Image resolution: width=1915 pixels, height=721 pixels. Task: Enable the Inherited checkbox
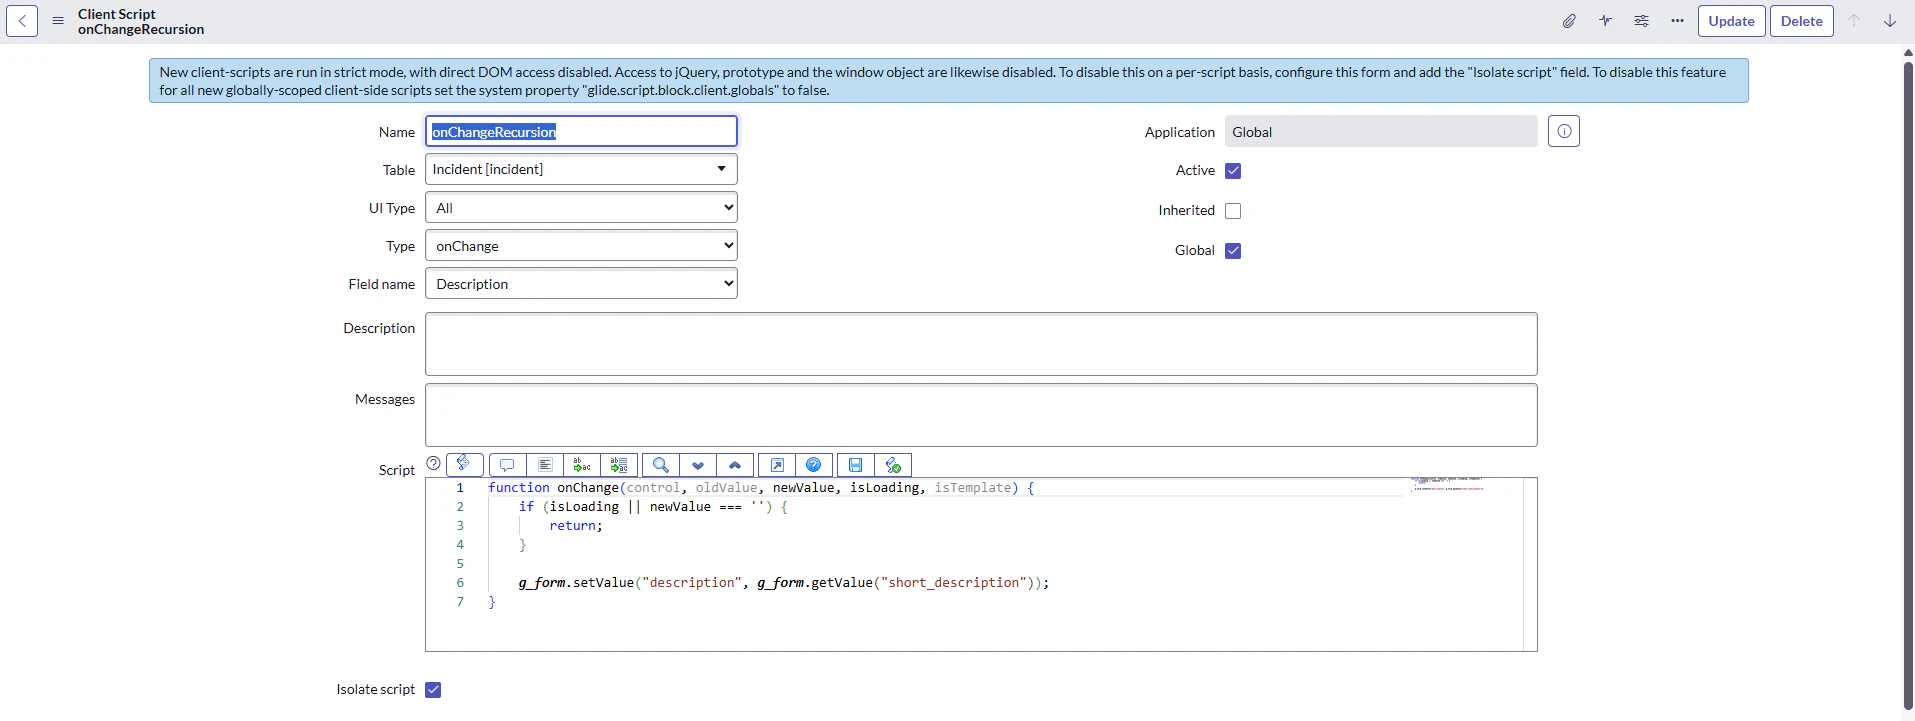pos(1233,211)
